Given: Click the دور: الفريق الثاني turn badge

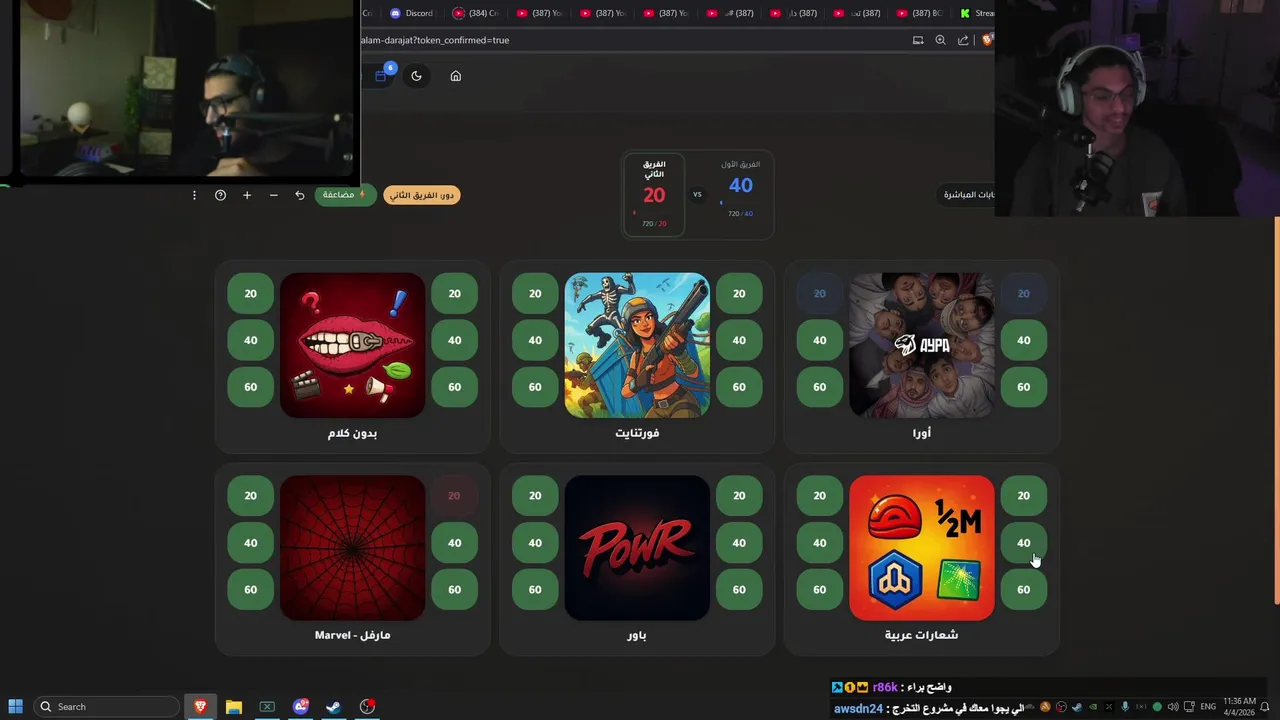Looking at the screenshot, I should pyautogui.click(x=422, y=195).
